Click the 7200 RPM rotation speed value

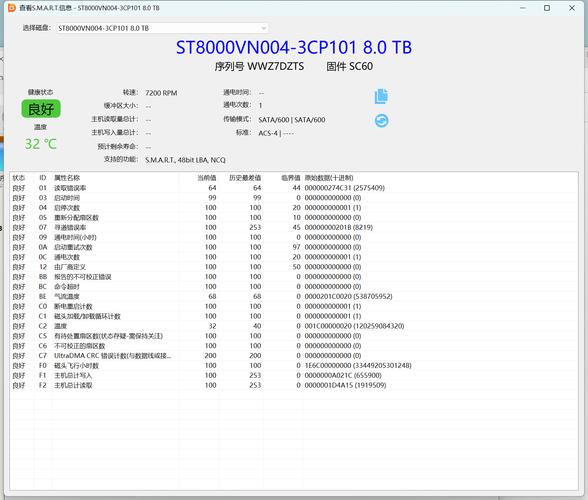coord(161,93)
